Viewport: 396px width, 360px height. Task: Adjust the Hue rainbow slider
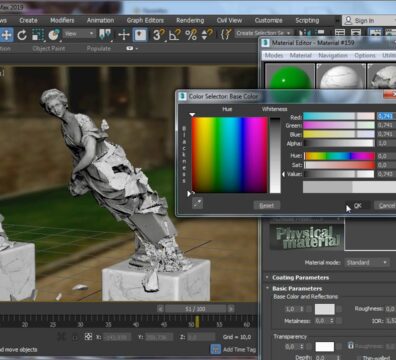339,156
